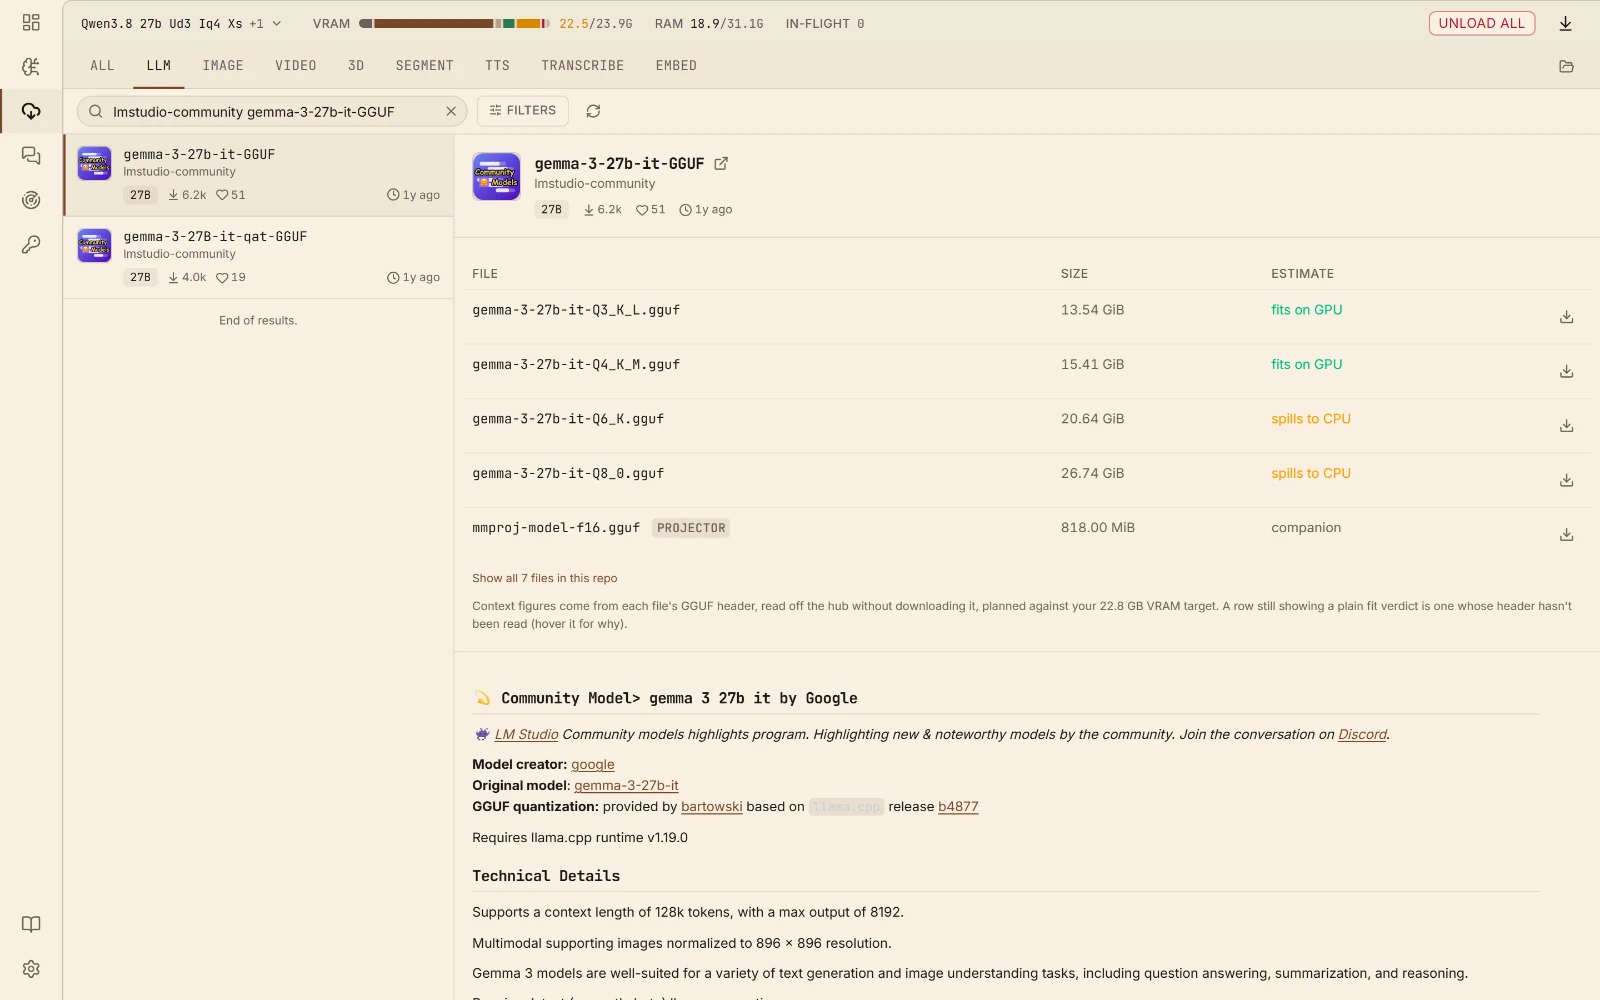Download gemma-3-27b-it-Q4_K_M.gguf
1600x1000 pixels.
tap(1566, 371)
